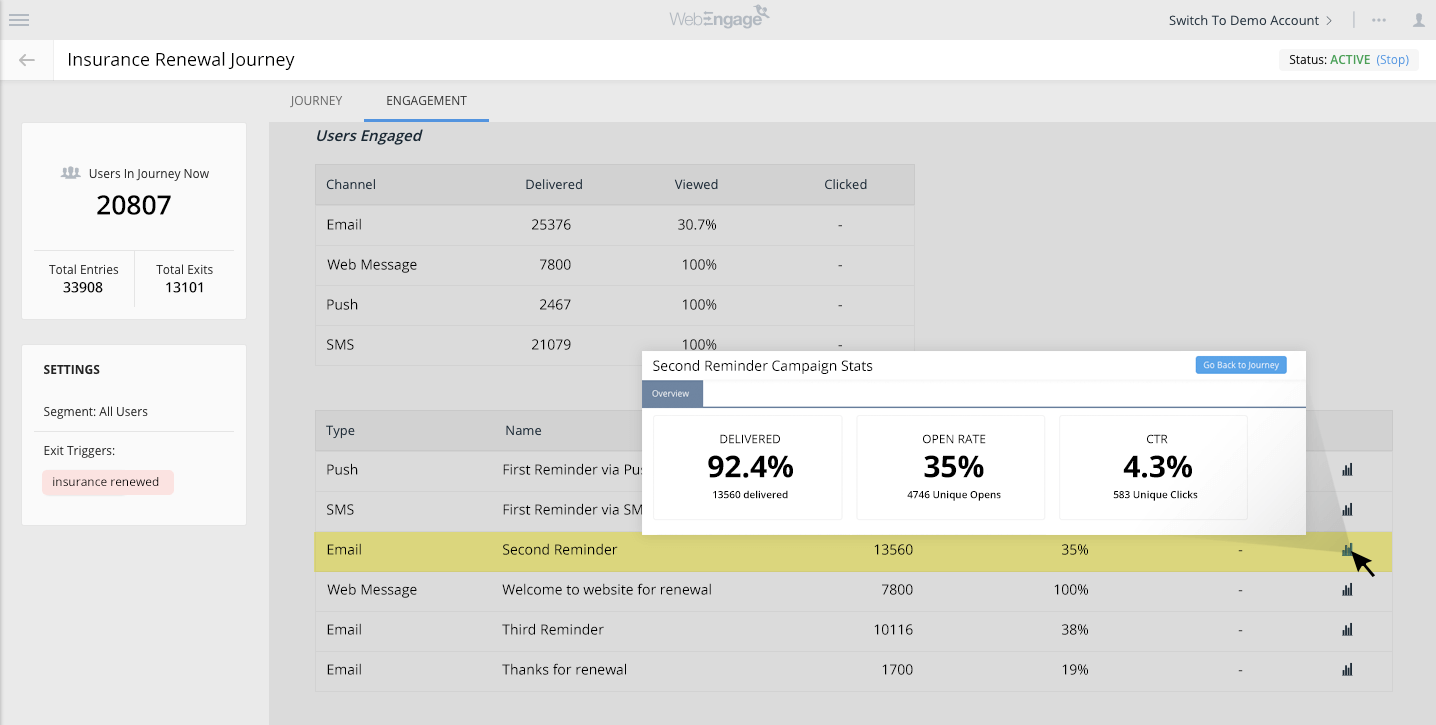The height and width of the screenshot is (725, 1436).
Task: Open stats chart icon for Third Reminder
Action: point(1347,630)
